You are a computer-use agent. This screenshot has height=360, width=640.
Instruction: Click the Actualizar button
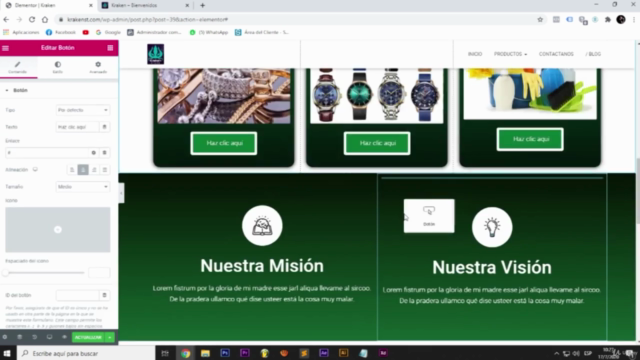tap(89, 337)
